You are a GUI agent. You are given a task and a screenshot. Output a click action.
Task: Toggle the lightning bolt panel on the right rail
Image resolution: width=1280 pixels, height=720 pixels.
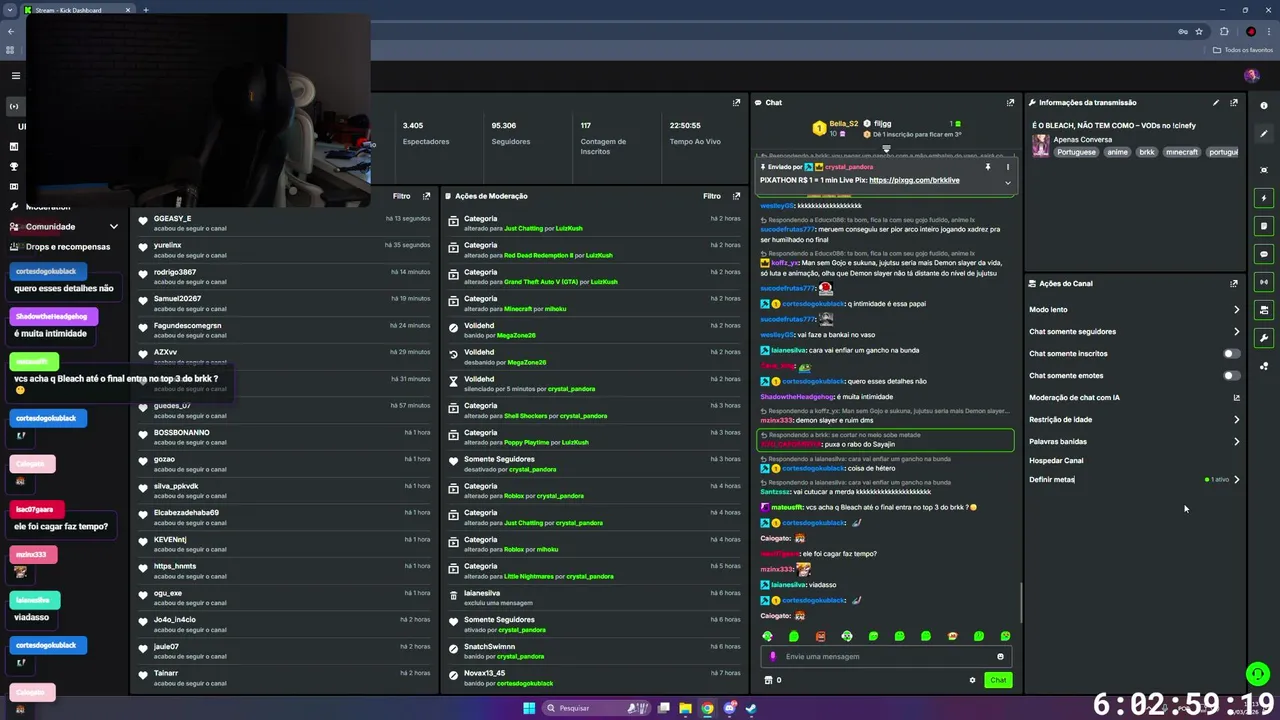click(x=1264, y=198)
